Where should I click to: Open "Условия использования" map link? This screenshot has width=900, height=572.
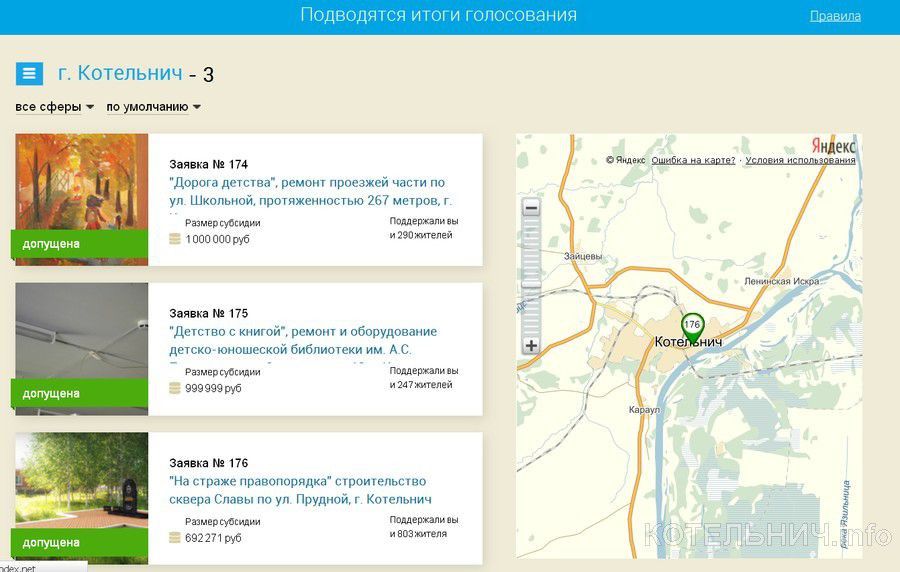(800, 160)
